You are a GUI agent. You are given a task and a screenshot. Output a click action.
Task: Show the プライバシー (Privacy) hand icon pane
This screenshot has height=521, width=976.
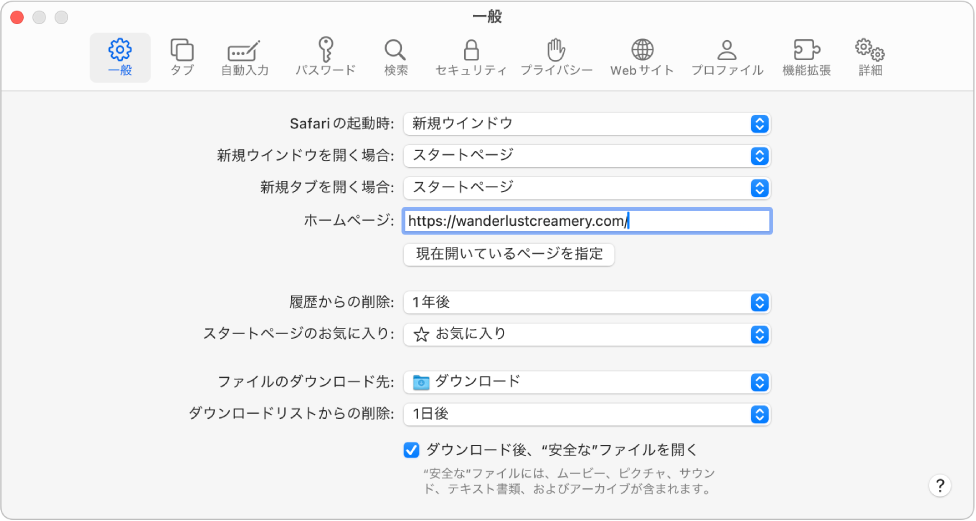(x=556, y=57)
